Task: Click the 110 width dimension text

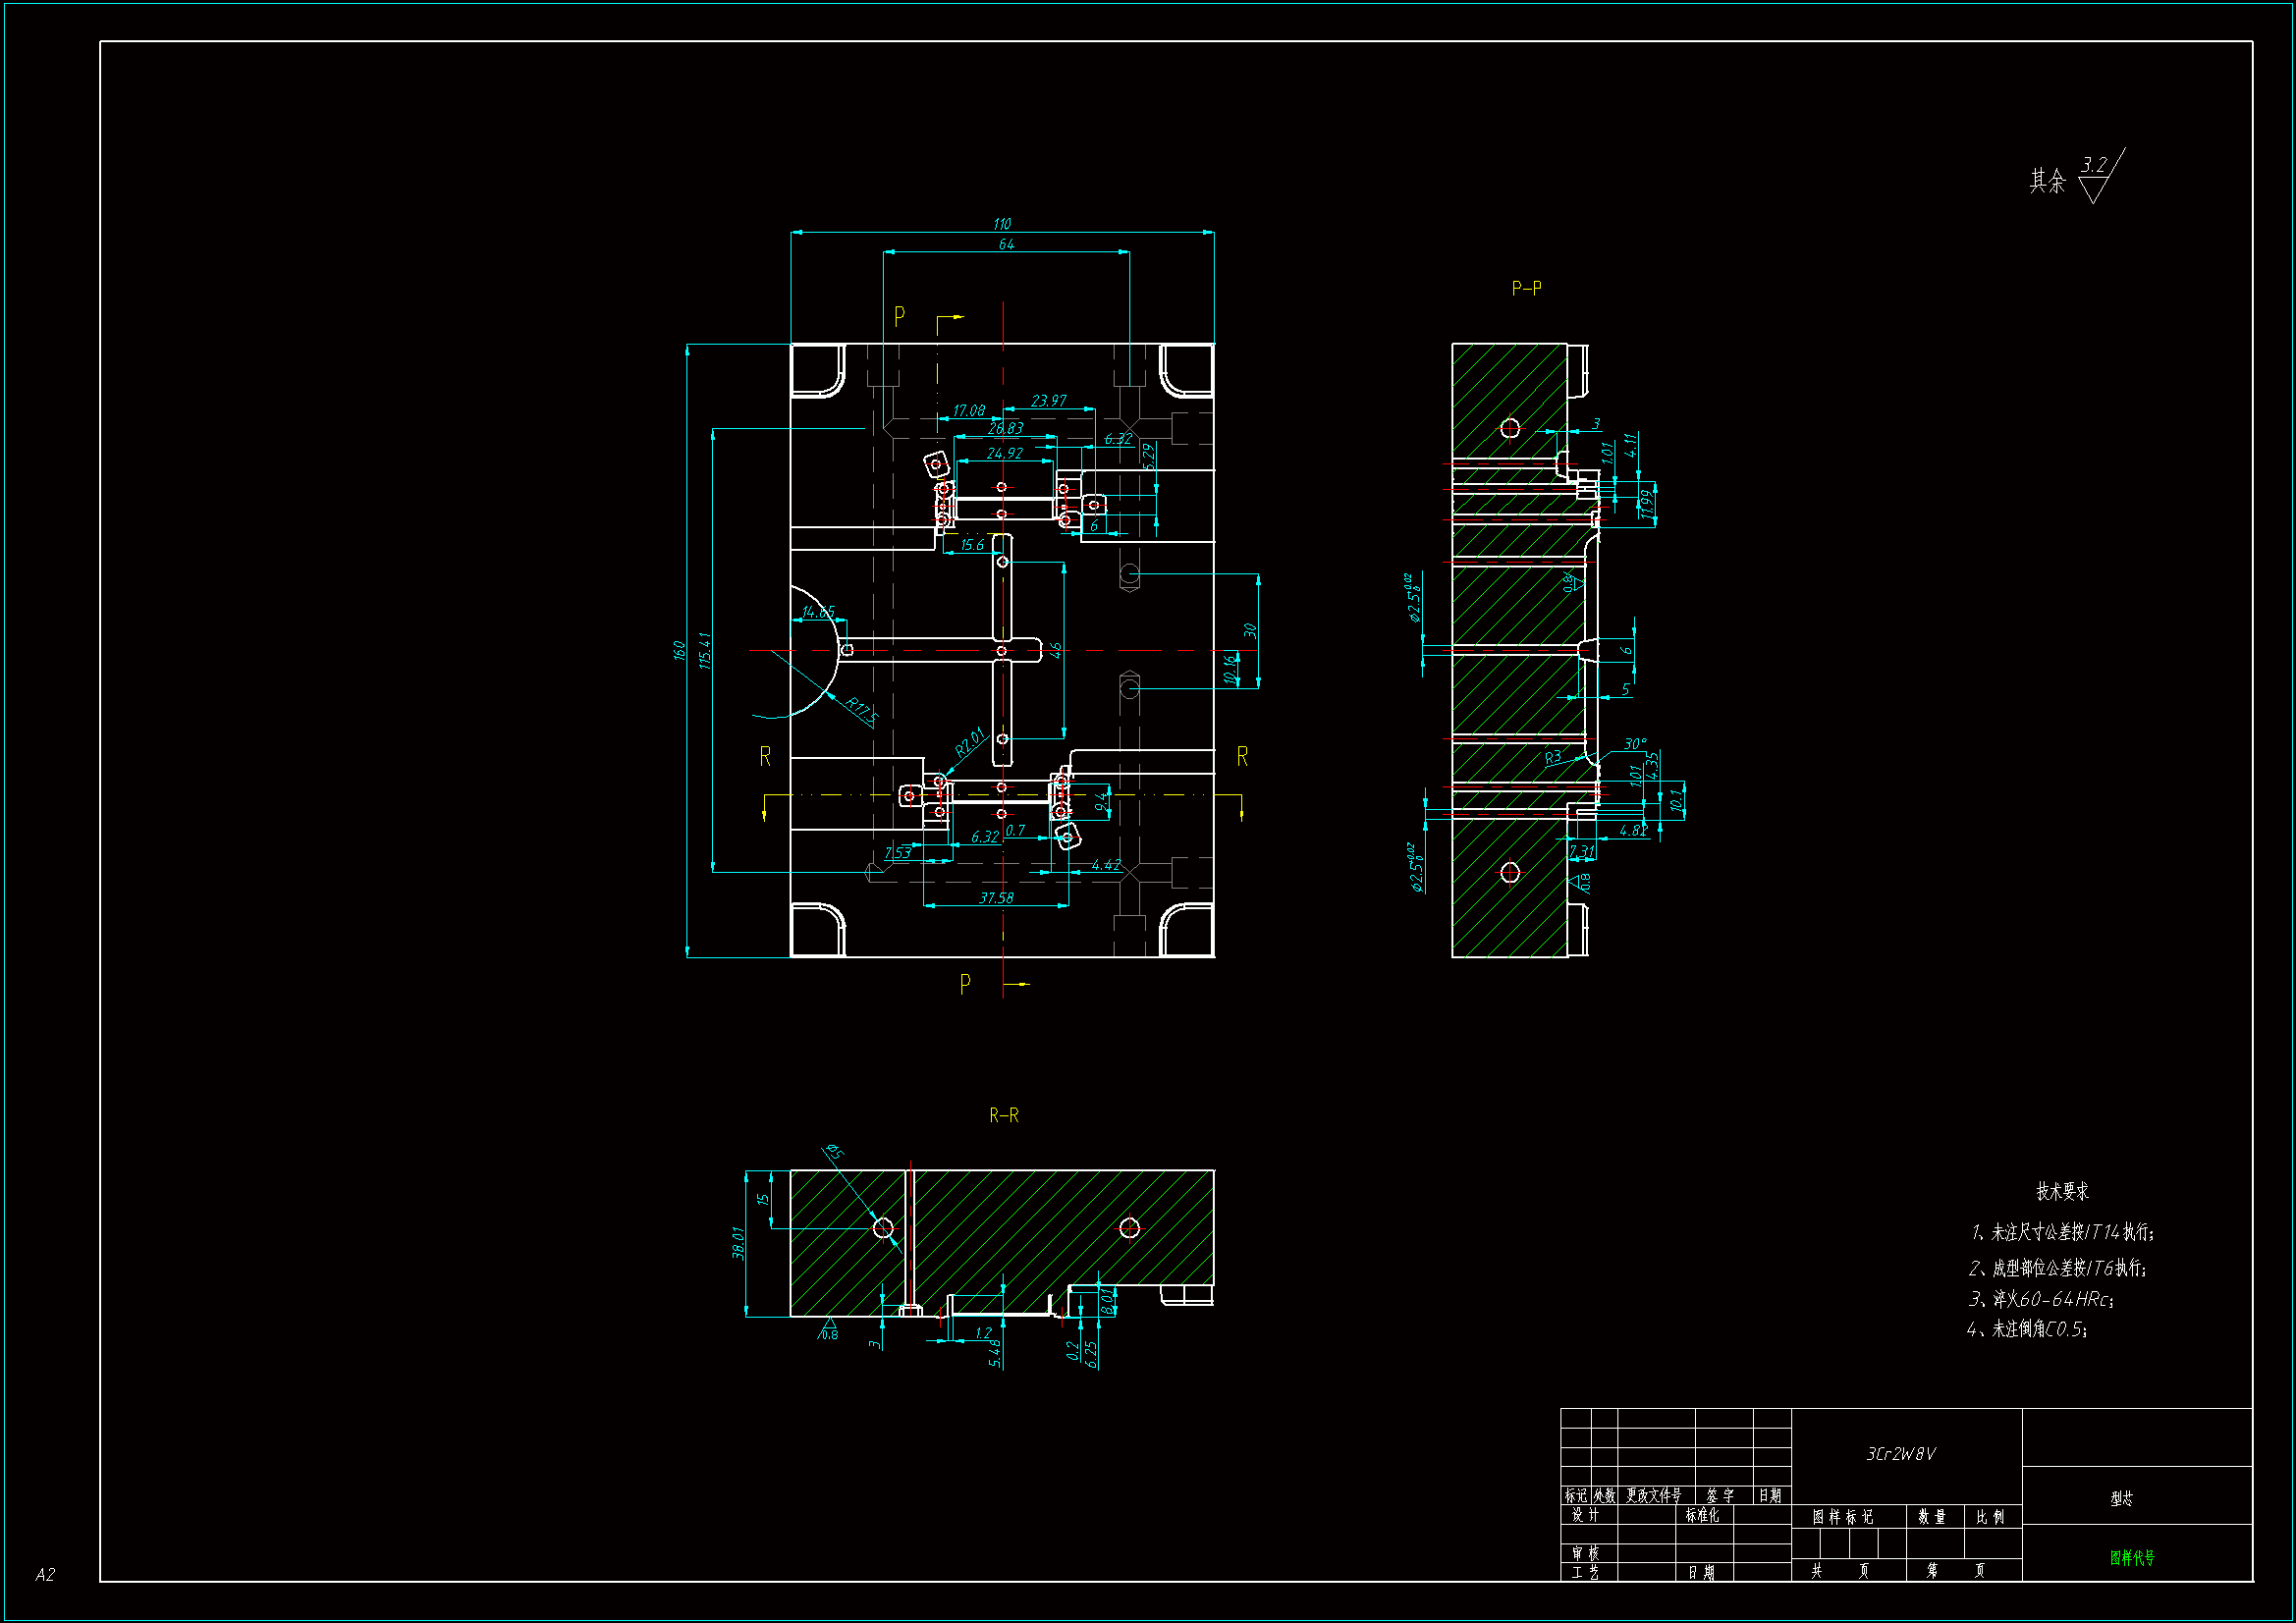Action: [1002, 224]
